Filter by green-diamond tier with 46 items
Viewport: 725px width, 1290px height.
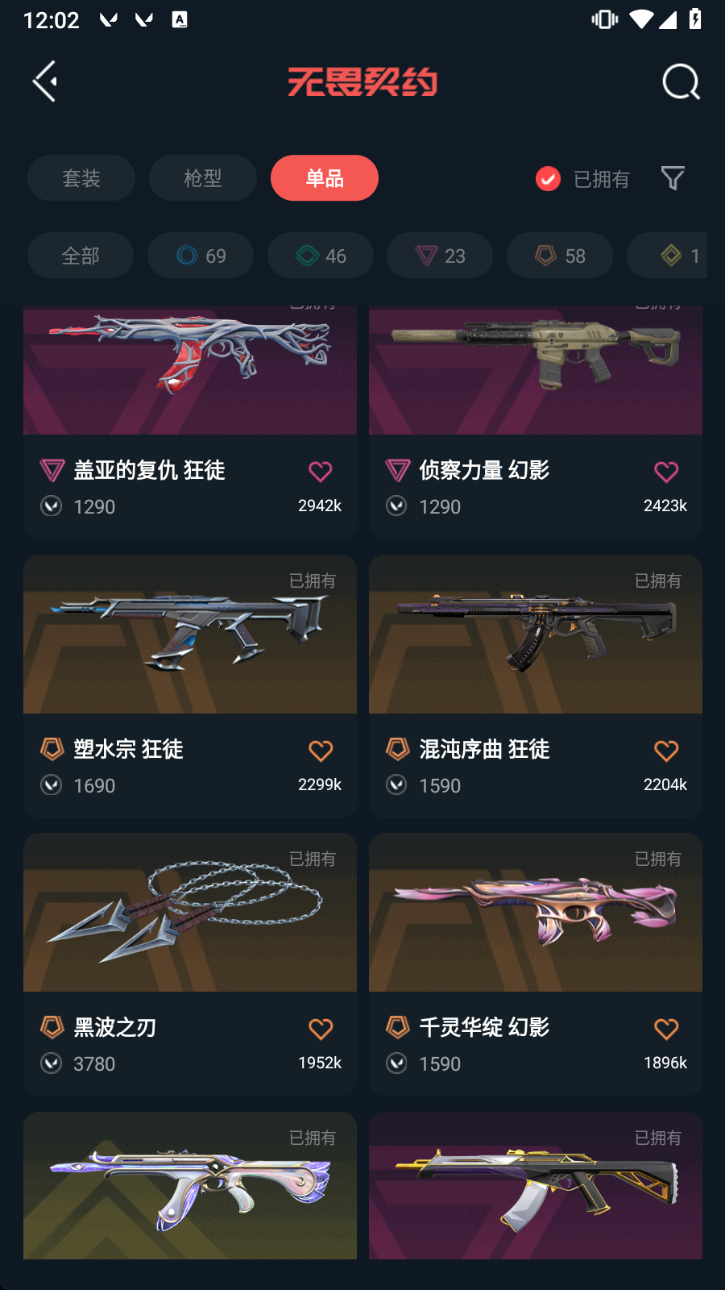click(321, 256)
